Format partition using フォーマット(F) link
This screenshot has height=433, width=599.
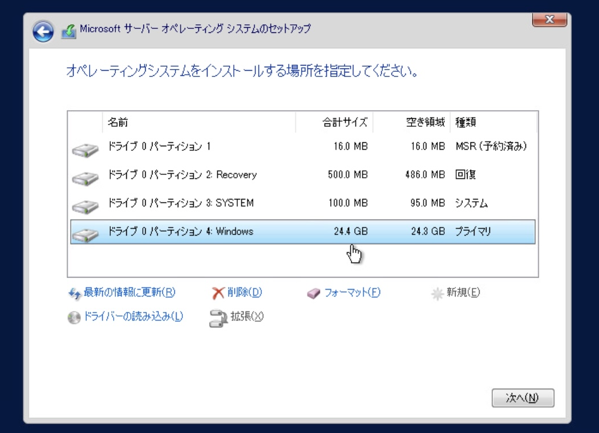tap(352, 292)
